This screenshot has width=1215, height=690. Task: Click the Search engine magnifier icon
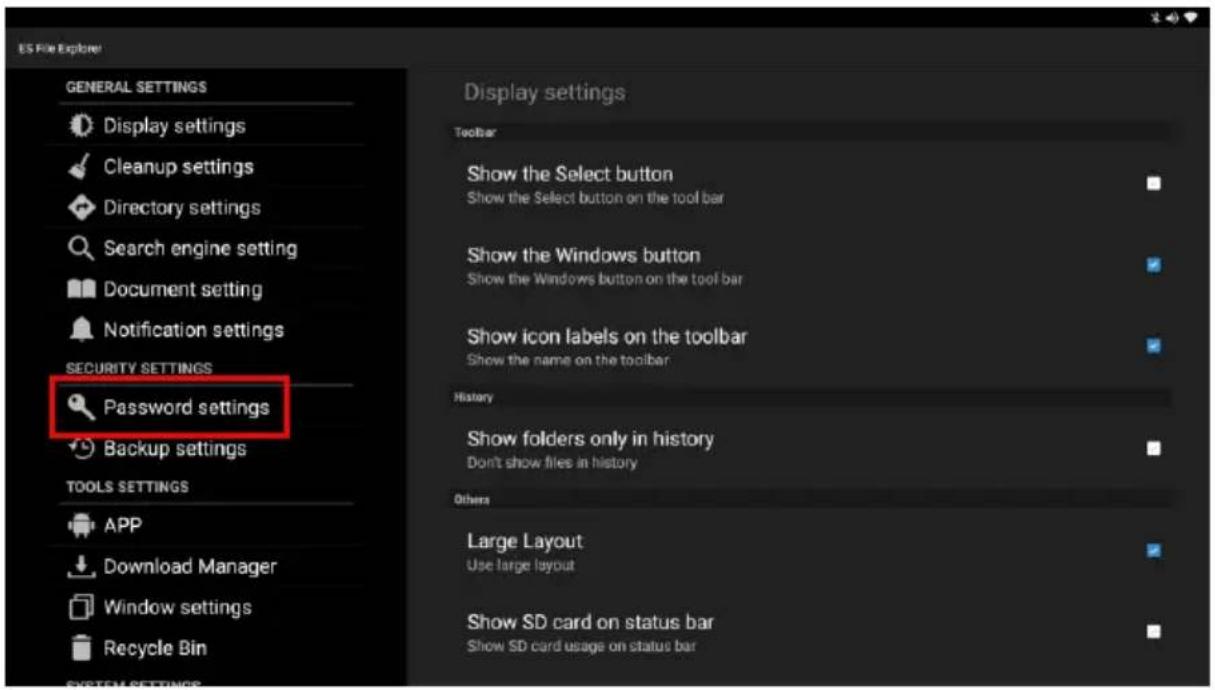click(81, 248)
